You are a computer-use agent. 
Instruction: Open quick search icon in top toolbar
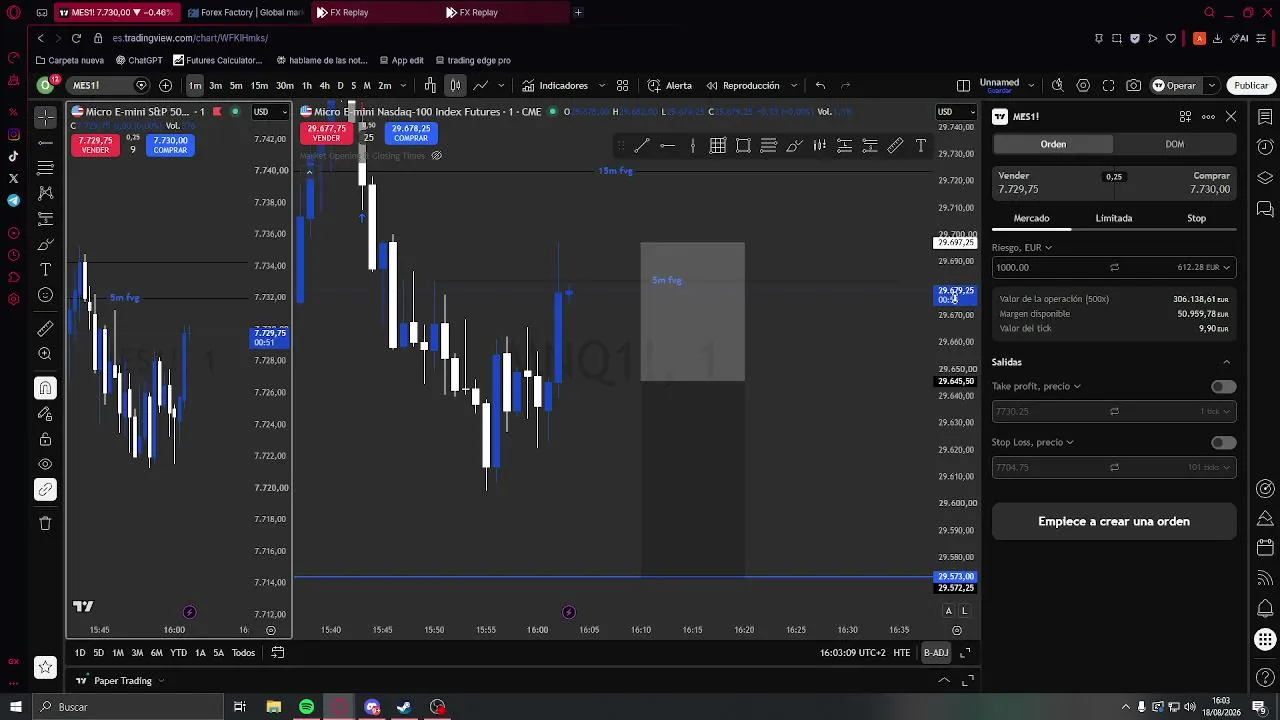point(1057,86)
